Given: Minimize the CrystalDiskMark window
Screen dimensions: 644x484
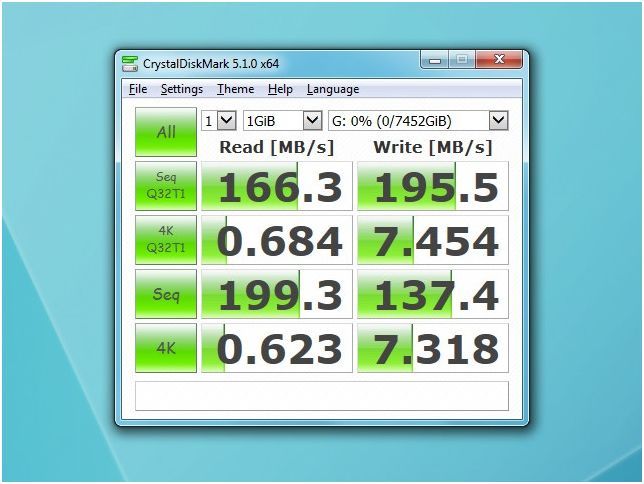Looking at the screenshot, I should pyautogui.click(x=435, y=60).
